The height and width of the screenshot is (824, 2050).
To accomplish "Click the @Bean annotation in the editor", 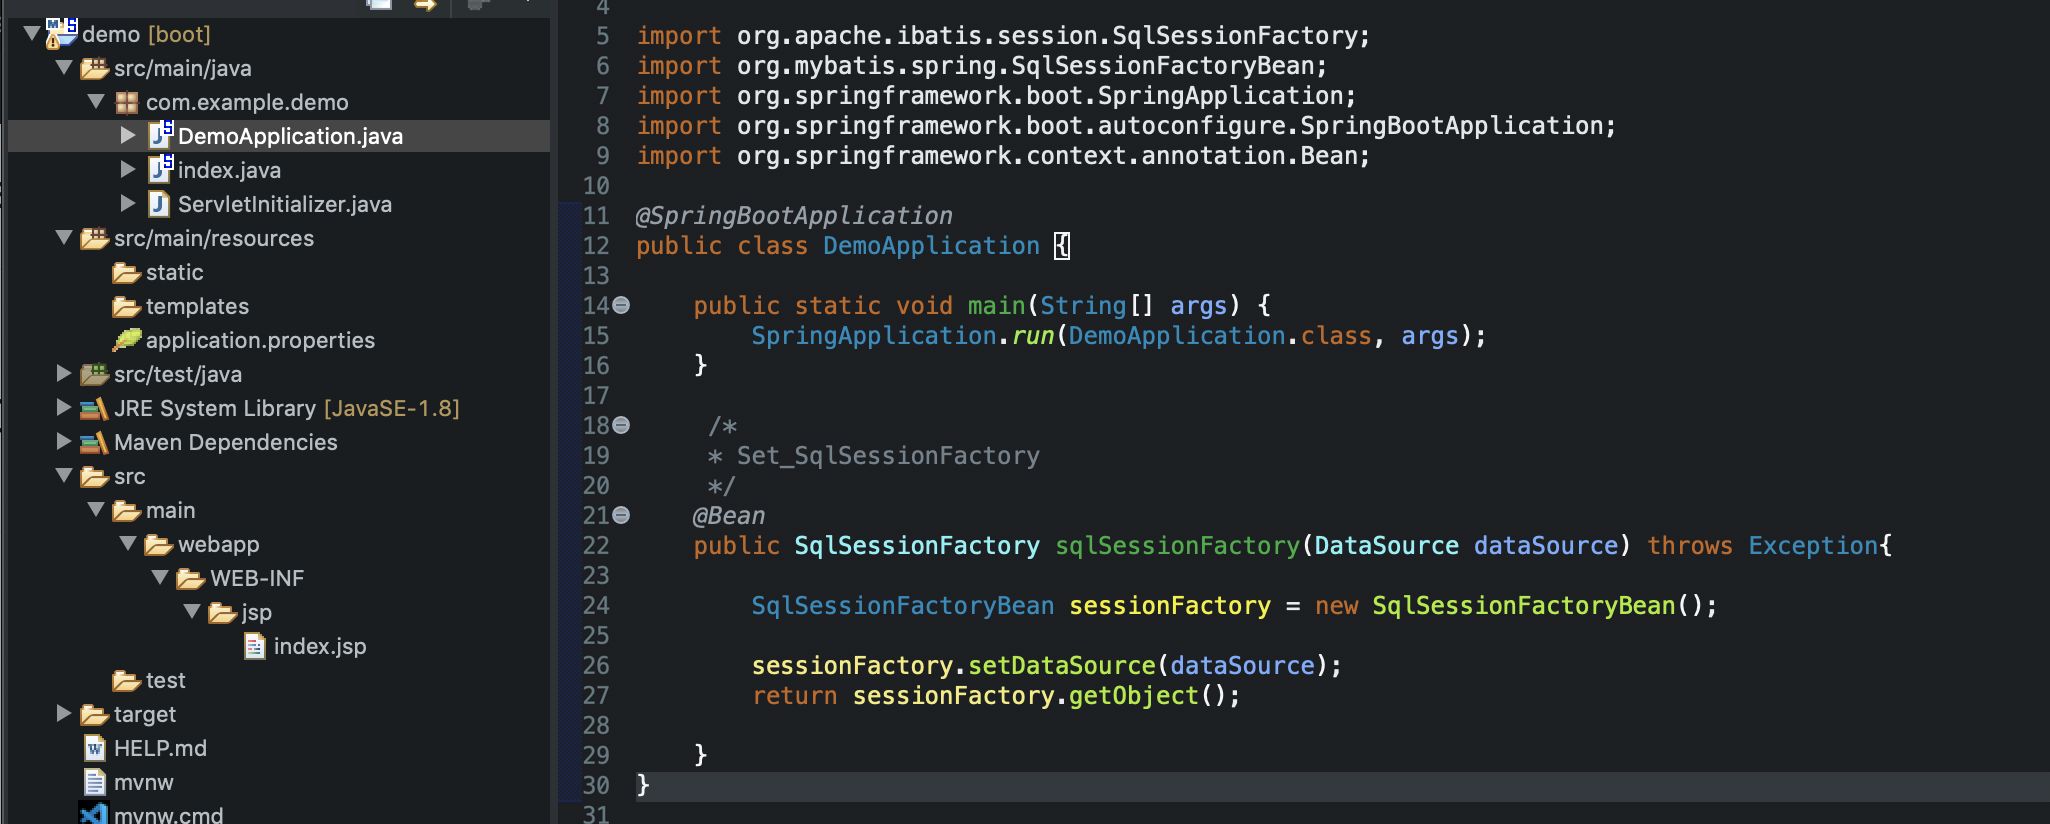I will 729,516.
